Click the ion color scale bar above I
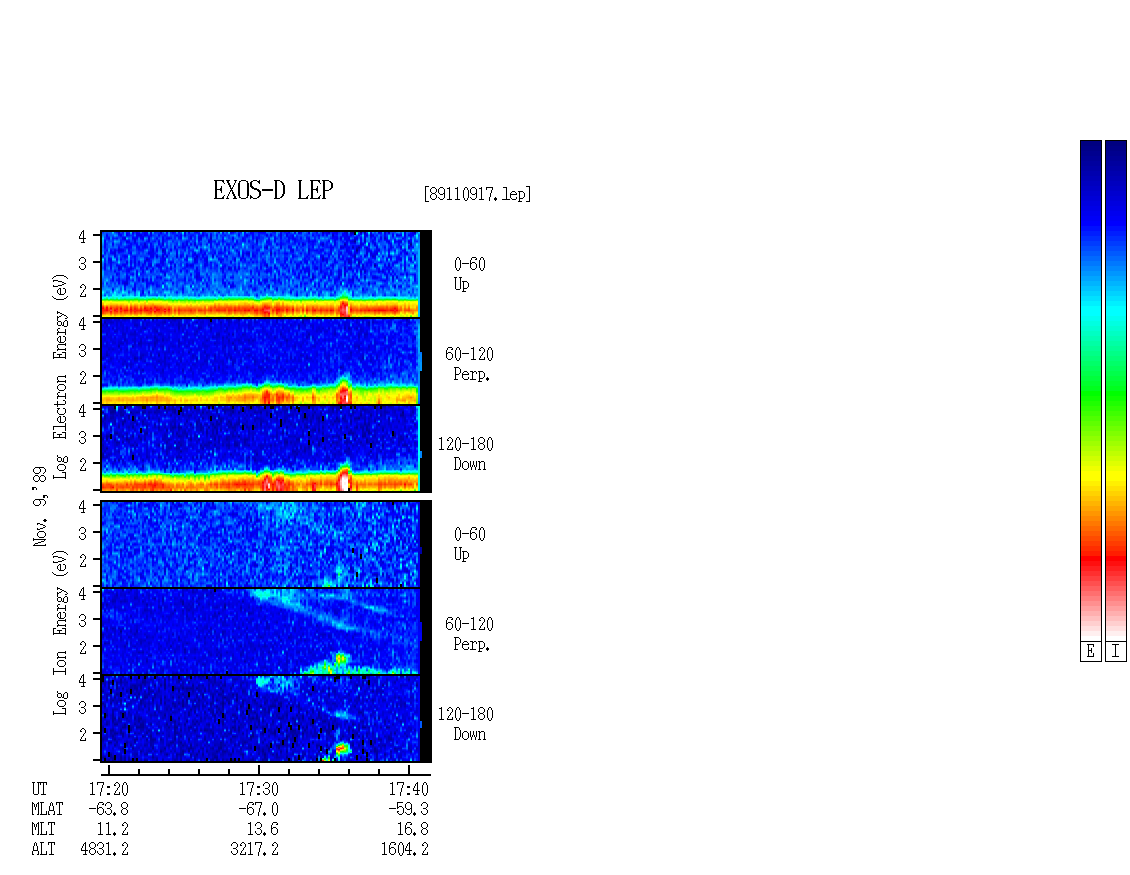1130x875 pixels. (x=1116, y=390)
